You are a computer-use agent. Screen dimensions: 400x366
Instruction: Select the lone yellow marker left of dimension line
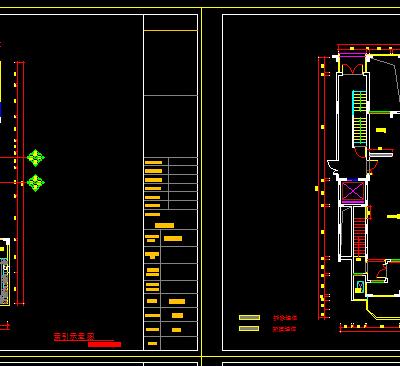(x=317, y=189)
